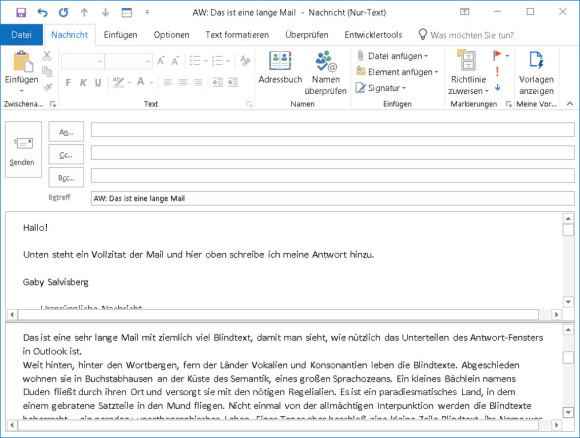580x438 pixels.
Task: Open the Adressbuch
Action: 280,68
